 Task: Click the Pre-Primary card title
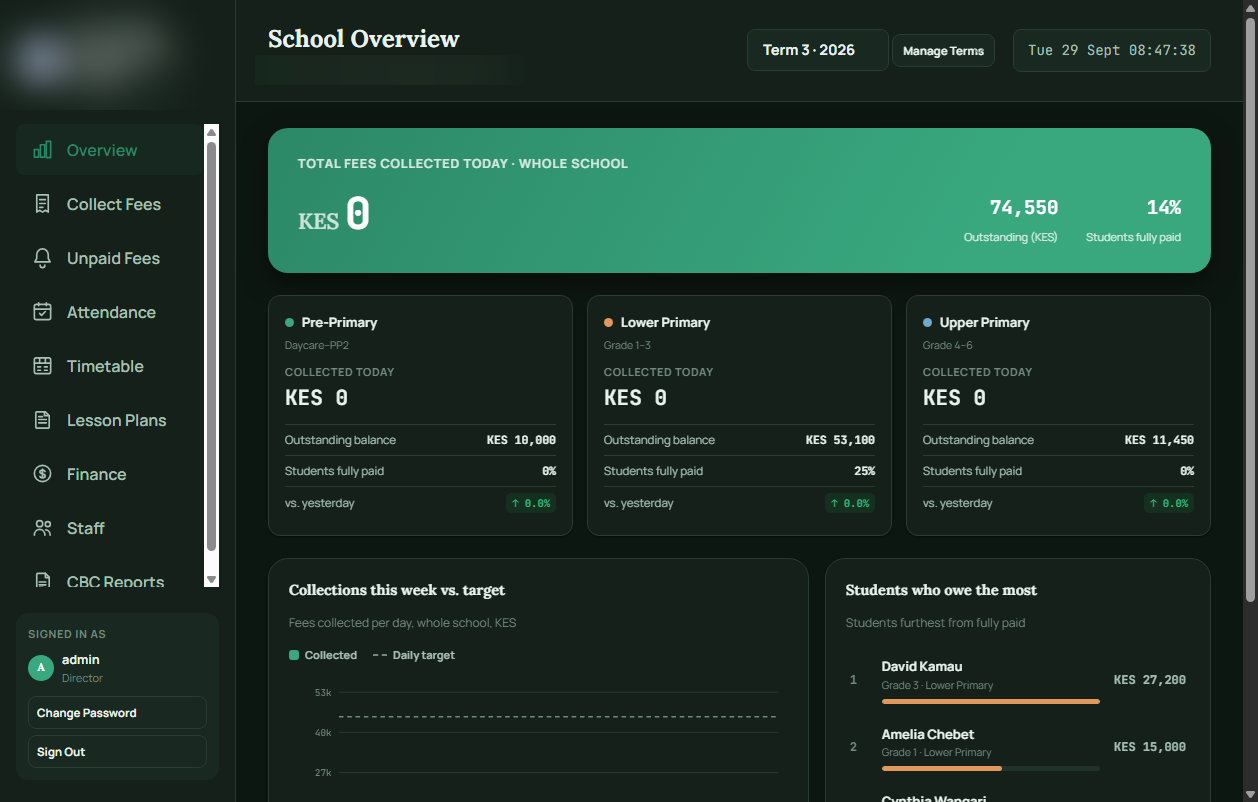point(339,323)
